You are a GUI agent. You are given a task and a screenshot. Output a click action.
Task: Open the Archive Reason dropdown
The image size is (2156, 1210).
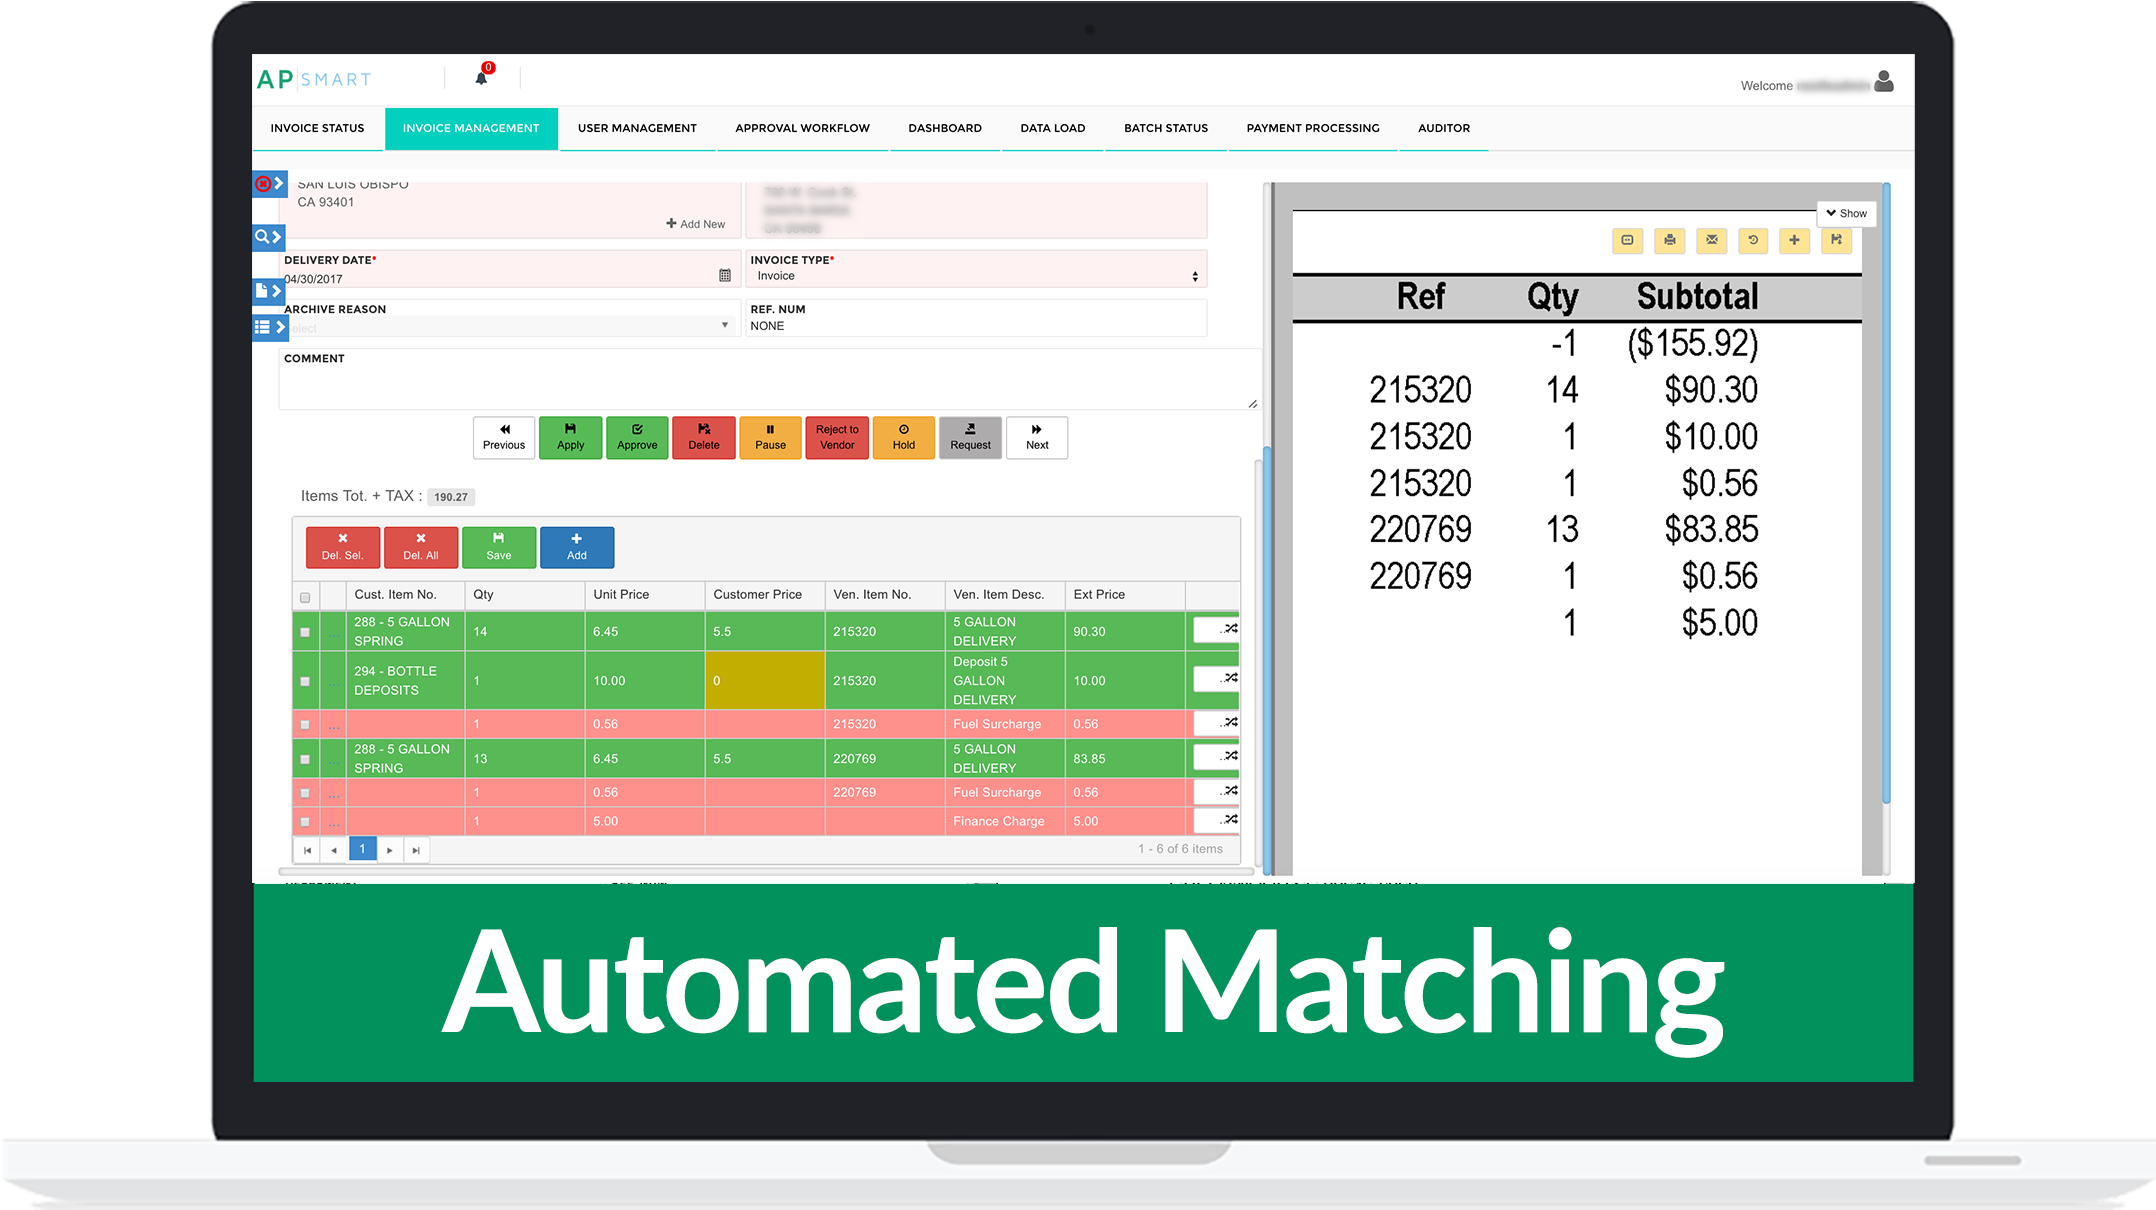click(x=724, y=325)
